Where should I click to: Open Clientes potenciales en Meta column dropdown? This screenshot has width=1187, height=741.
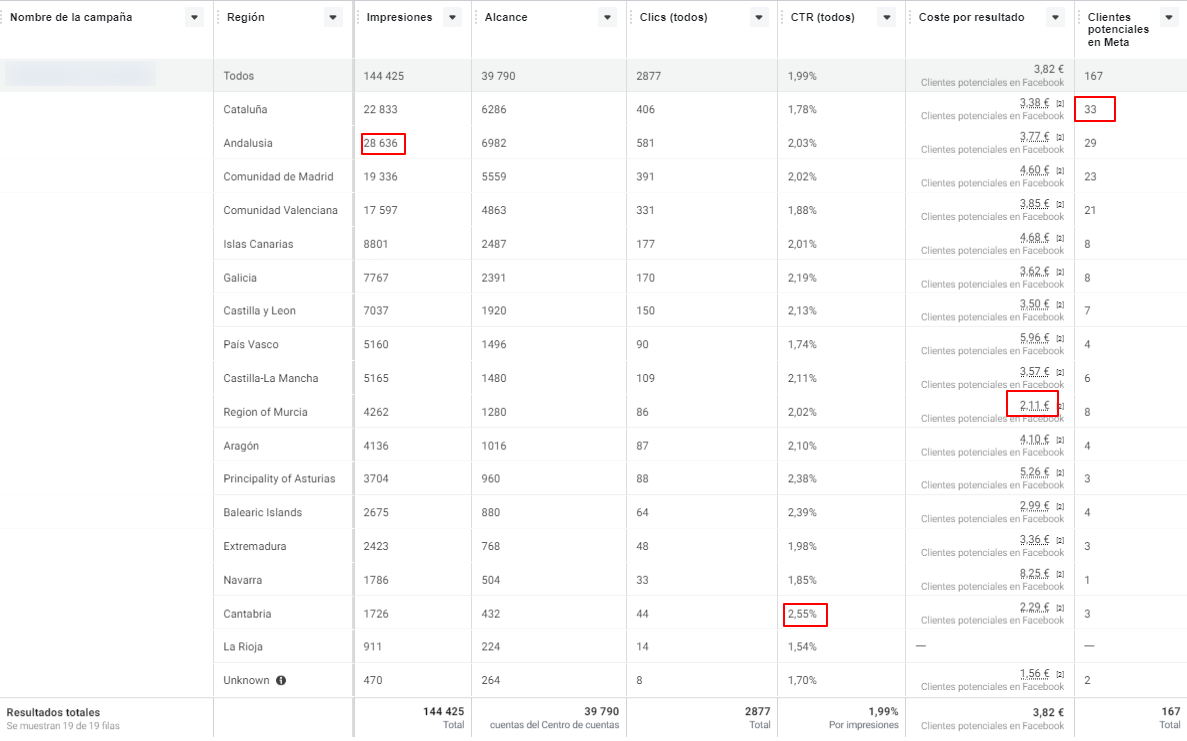pyautogui.click(x=1169, y=17)
